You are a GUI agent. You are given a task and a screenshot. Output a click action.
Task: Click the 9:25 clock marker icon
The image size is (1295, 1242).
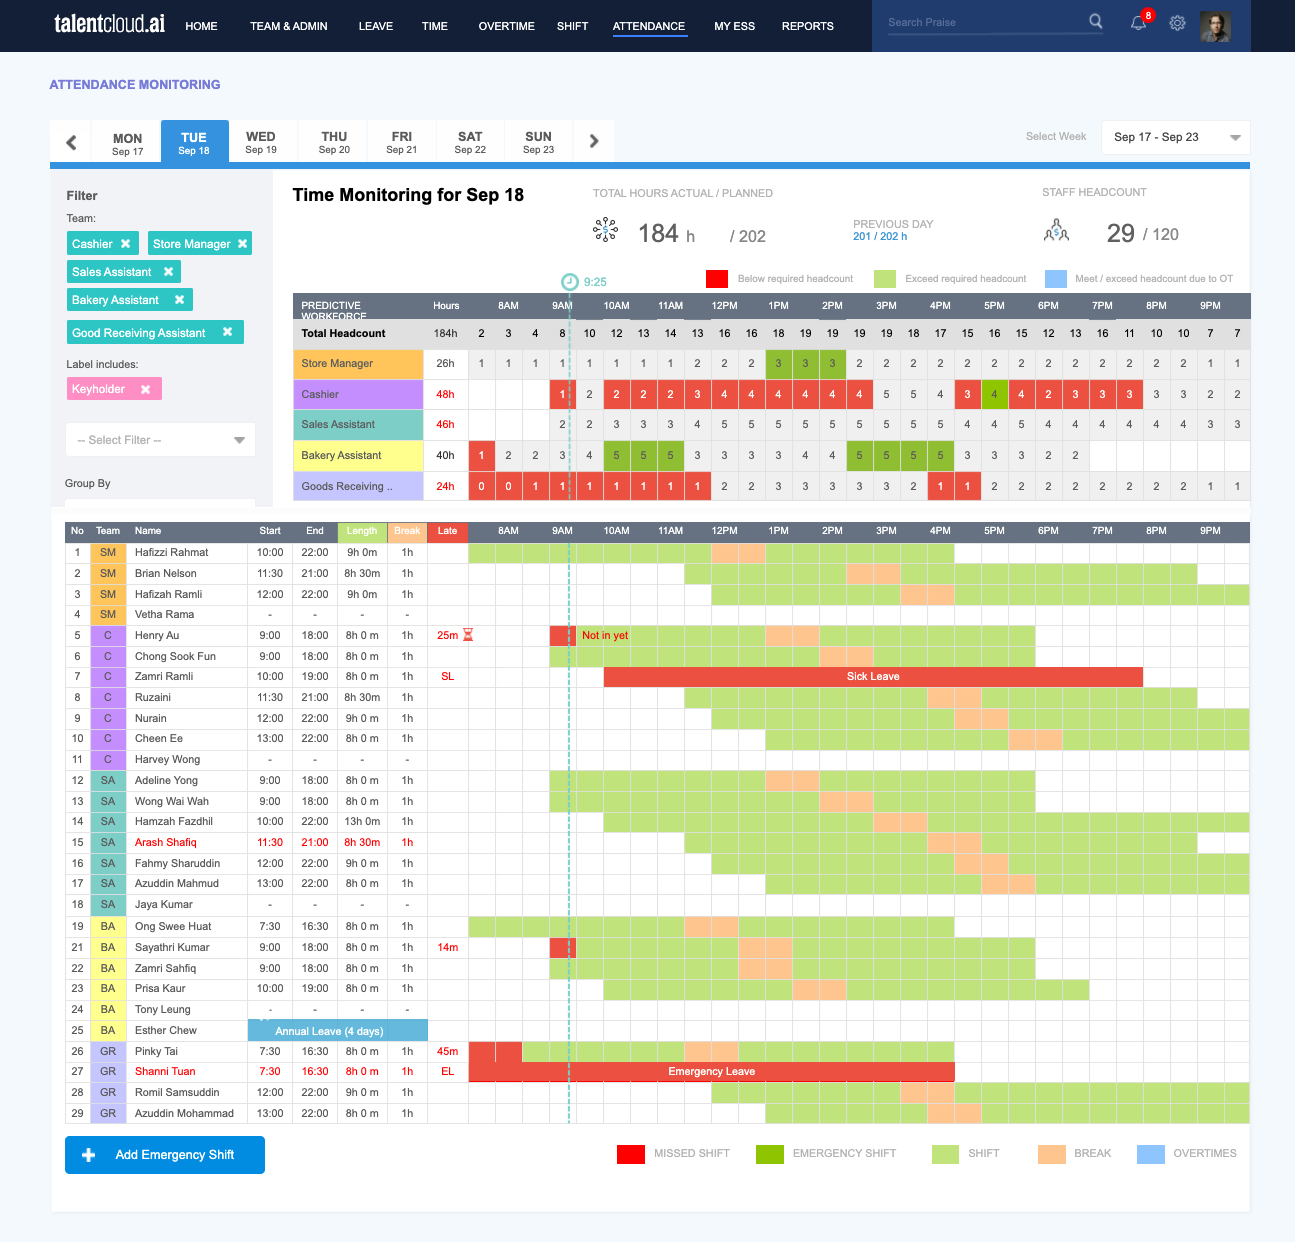[570, 282]
